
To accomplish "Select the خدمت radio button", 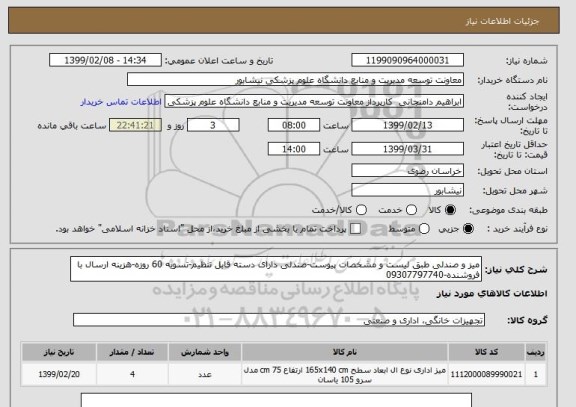I will [411, 210].
